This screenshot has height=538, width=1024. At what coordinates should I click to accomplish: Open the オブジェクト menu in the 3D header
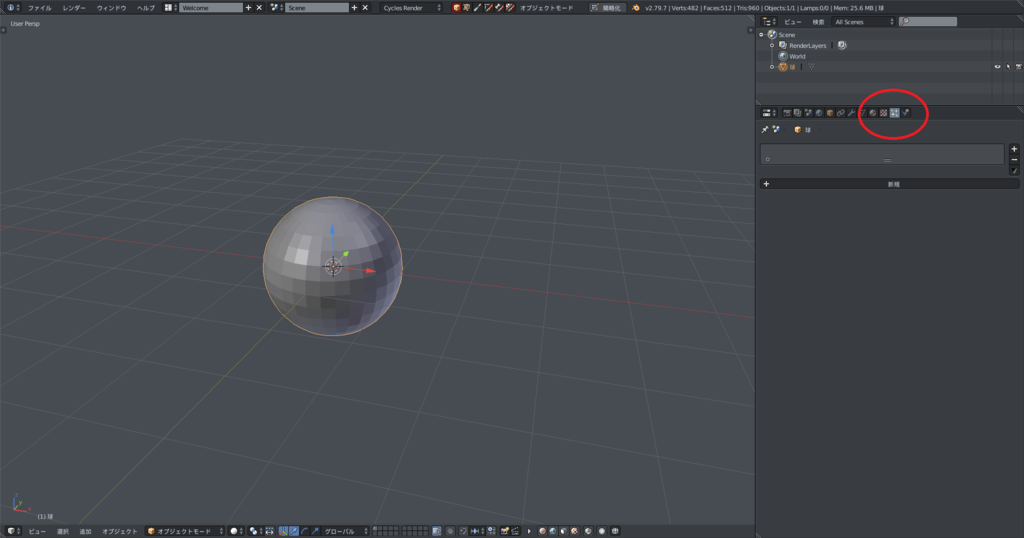click(x=120, y=531)
